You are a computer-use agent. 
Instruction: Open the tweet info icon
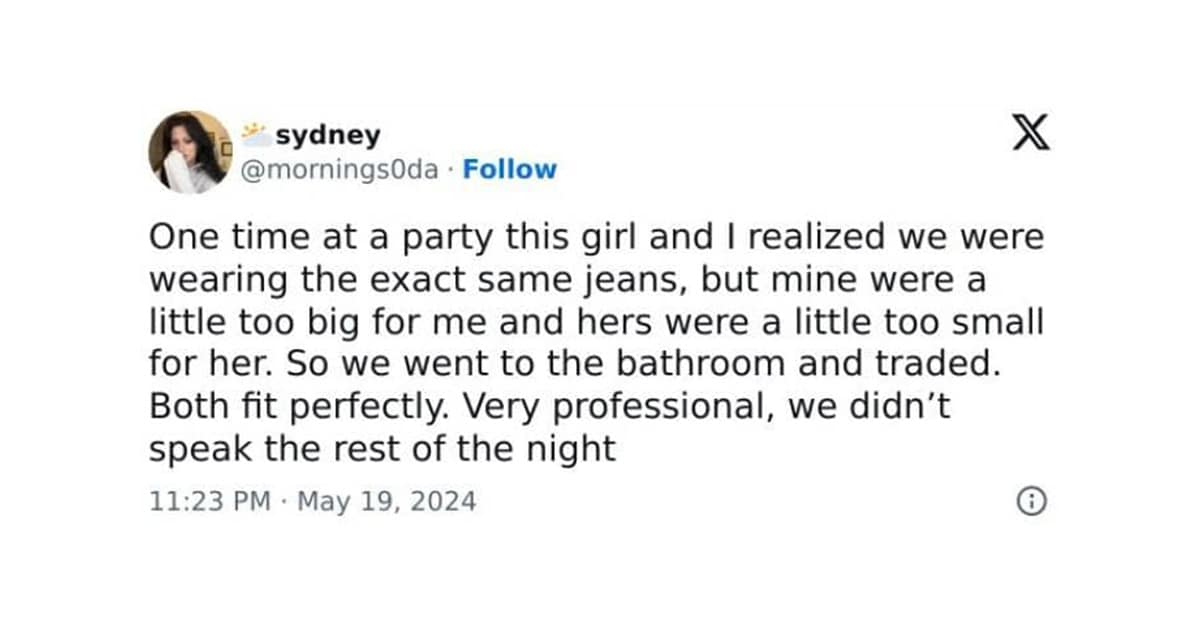coord(1031,501)
